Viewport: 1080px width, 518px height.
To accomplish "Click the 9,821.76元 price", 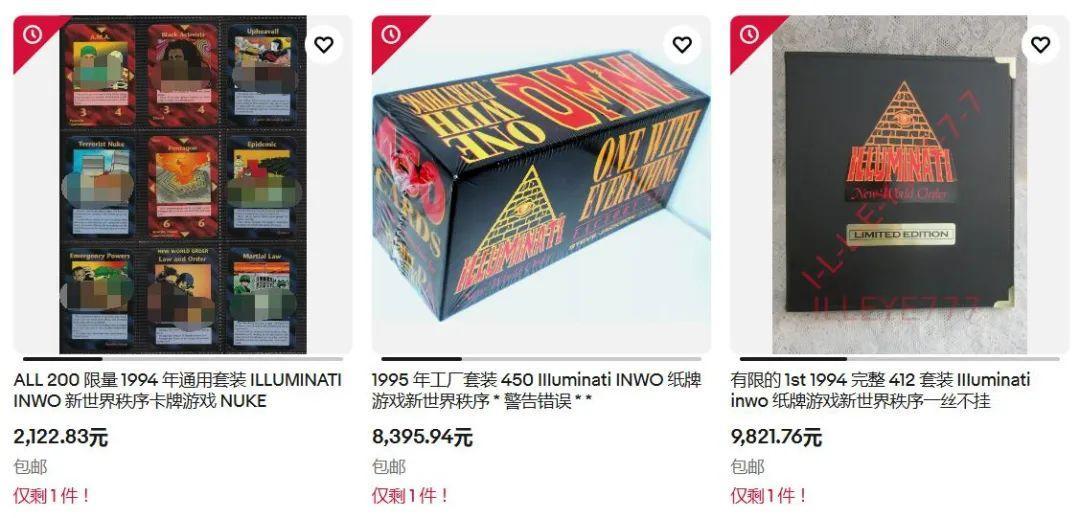I will click(x=776, y=437).
